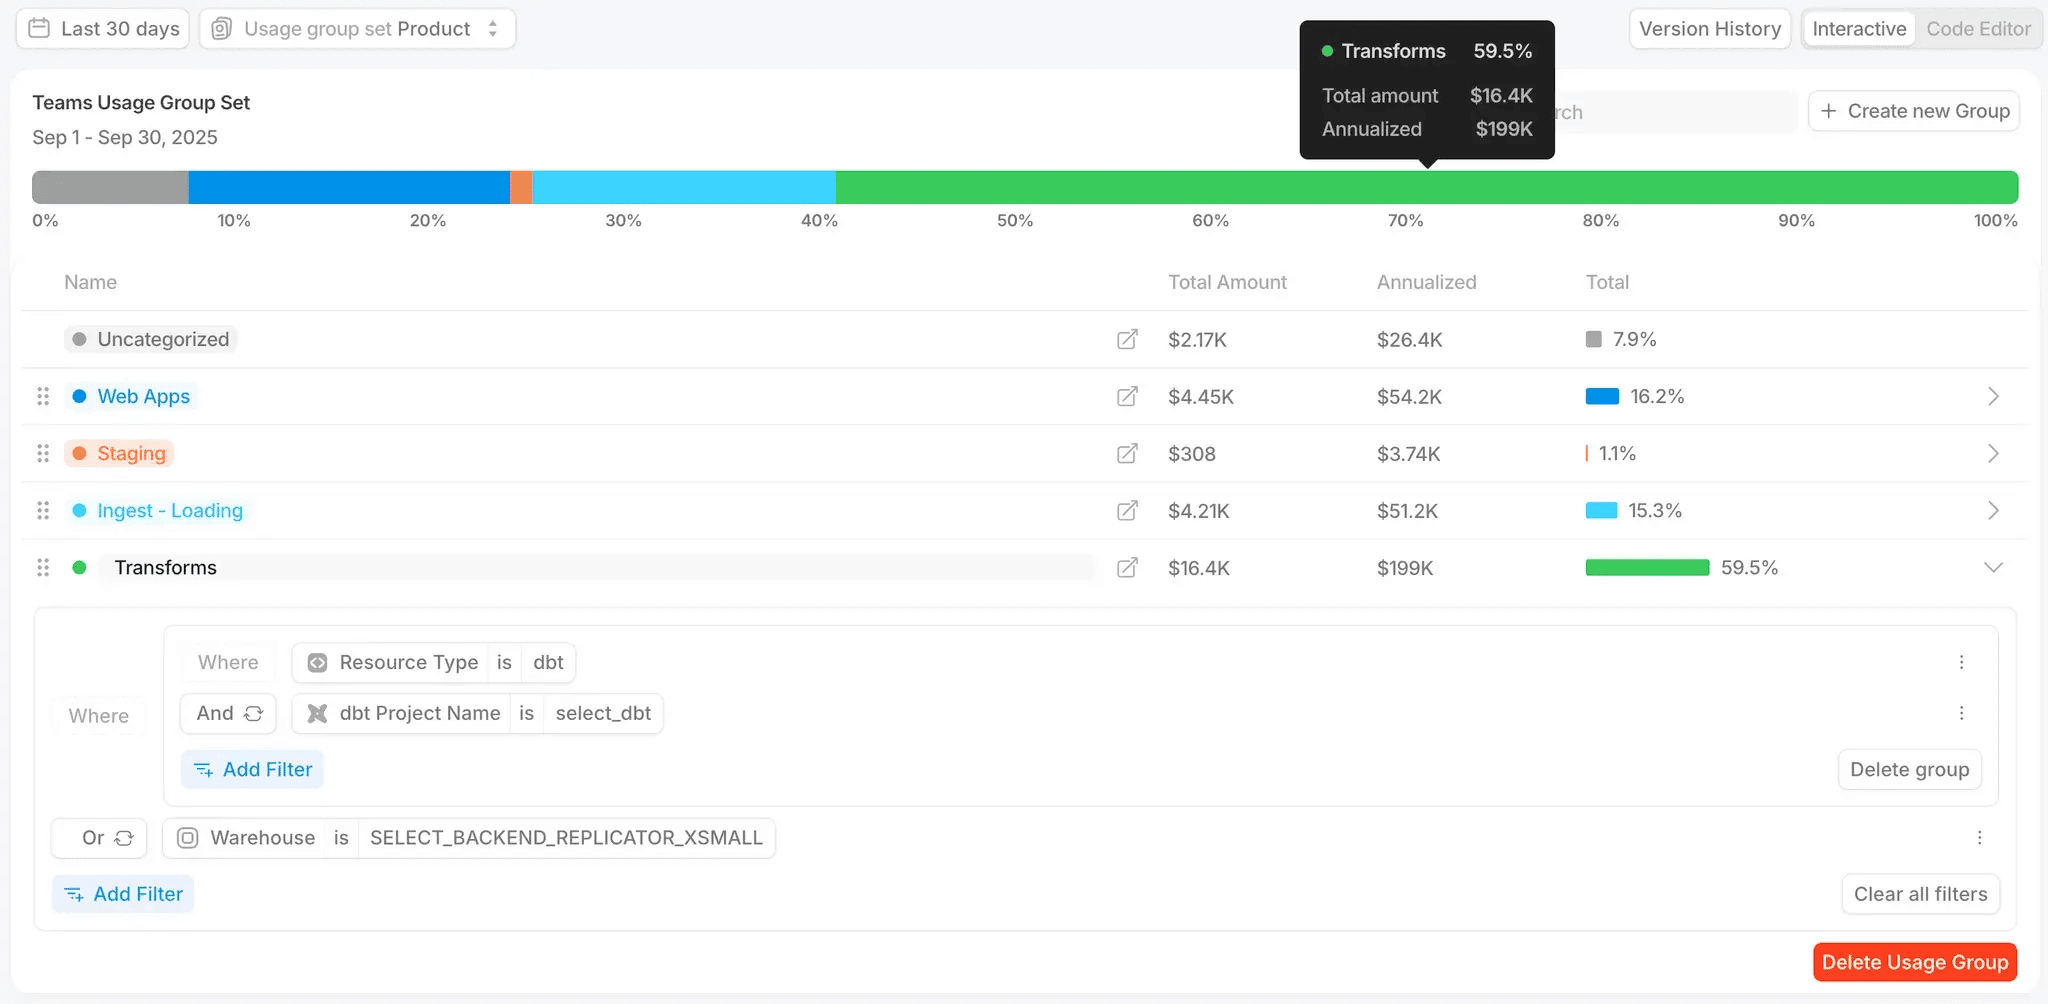Image resolution: width=2048 pixels, height=1004 pixels.
Task: Click the Create new Group button
Action: [x=1914, y=111]
